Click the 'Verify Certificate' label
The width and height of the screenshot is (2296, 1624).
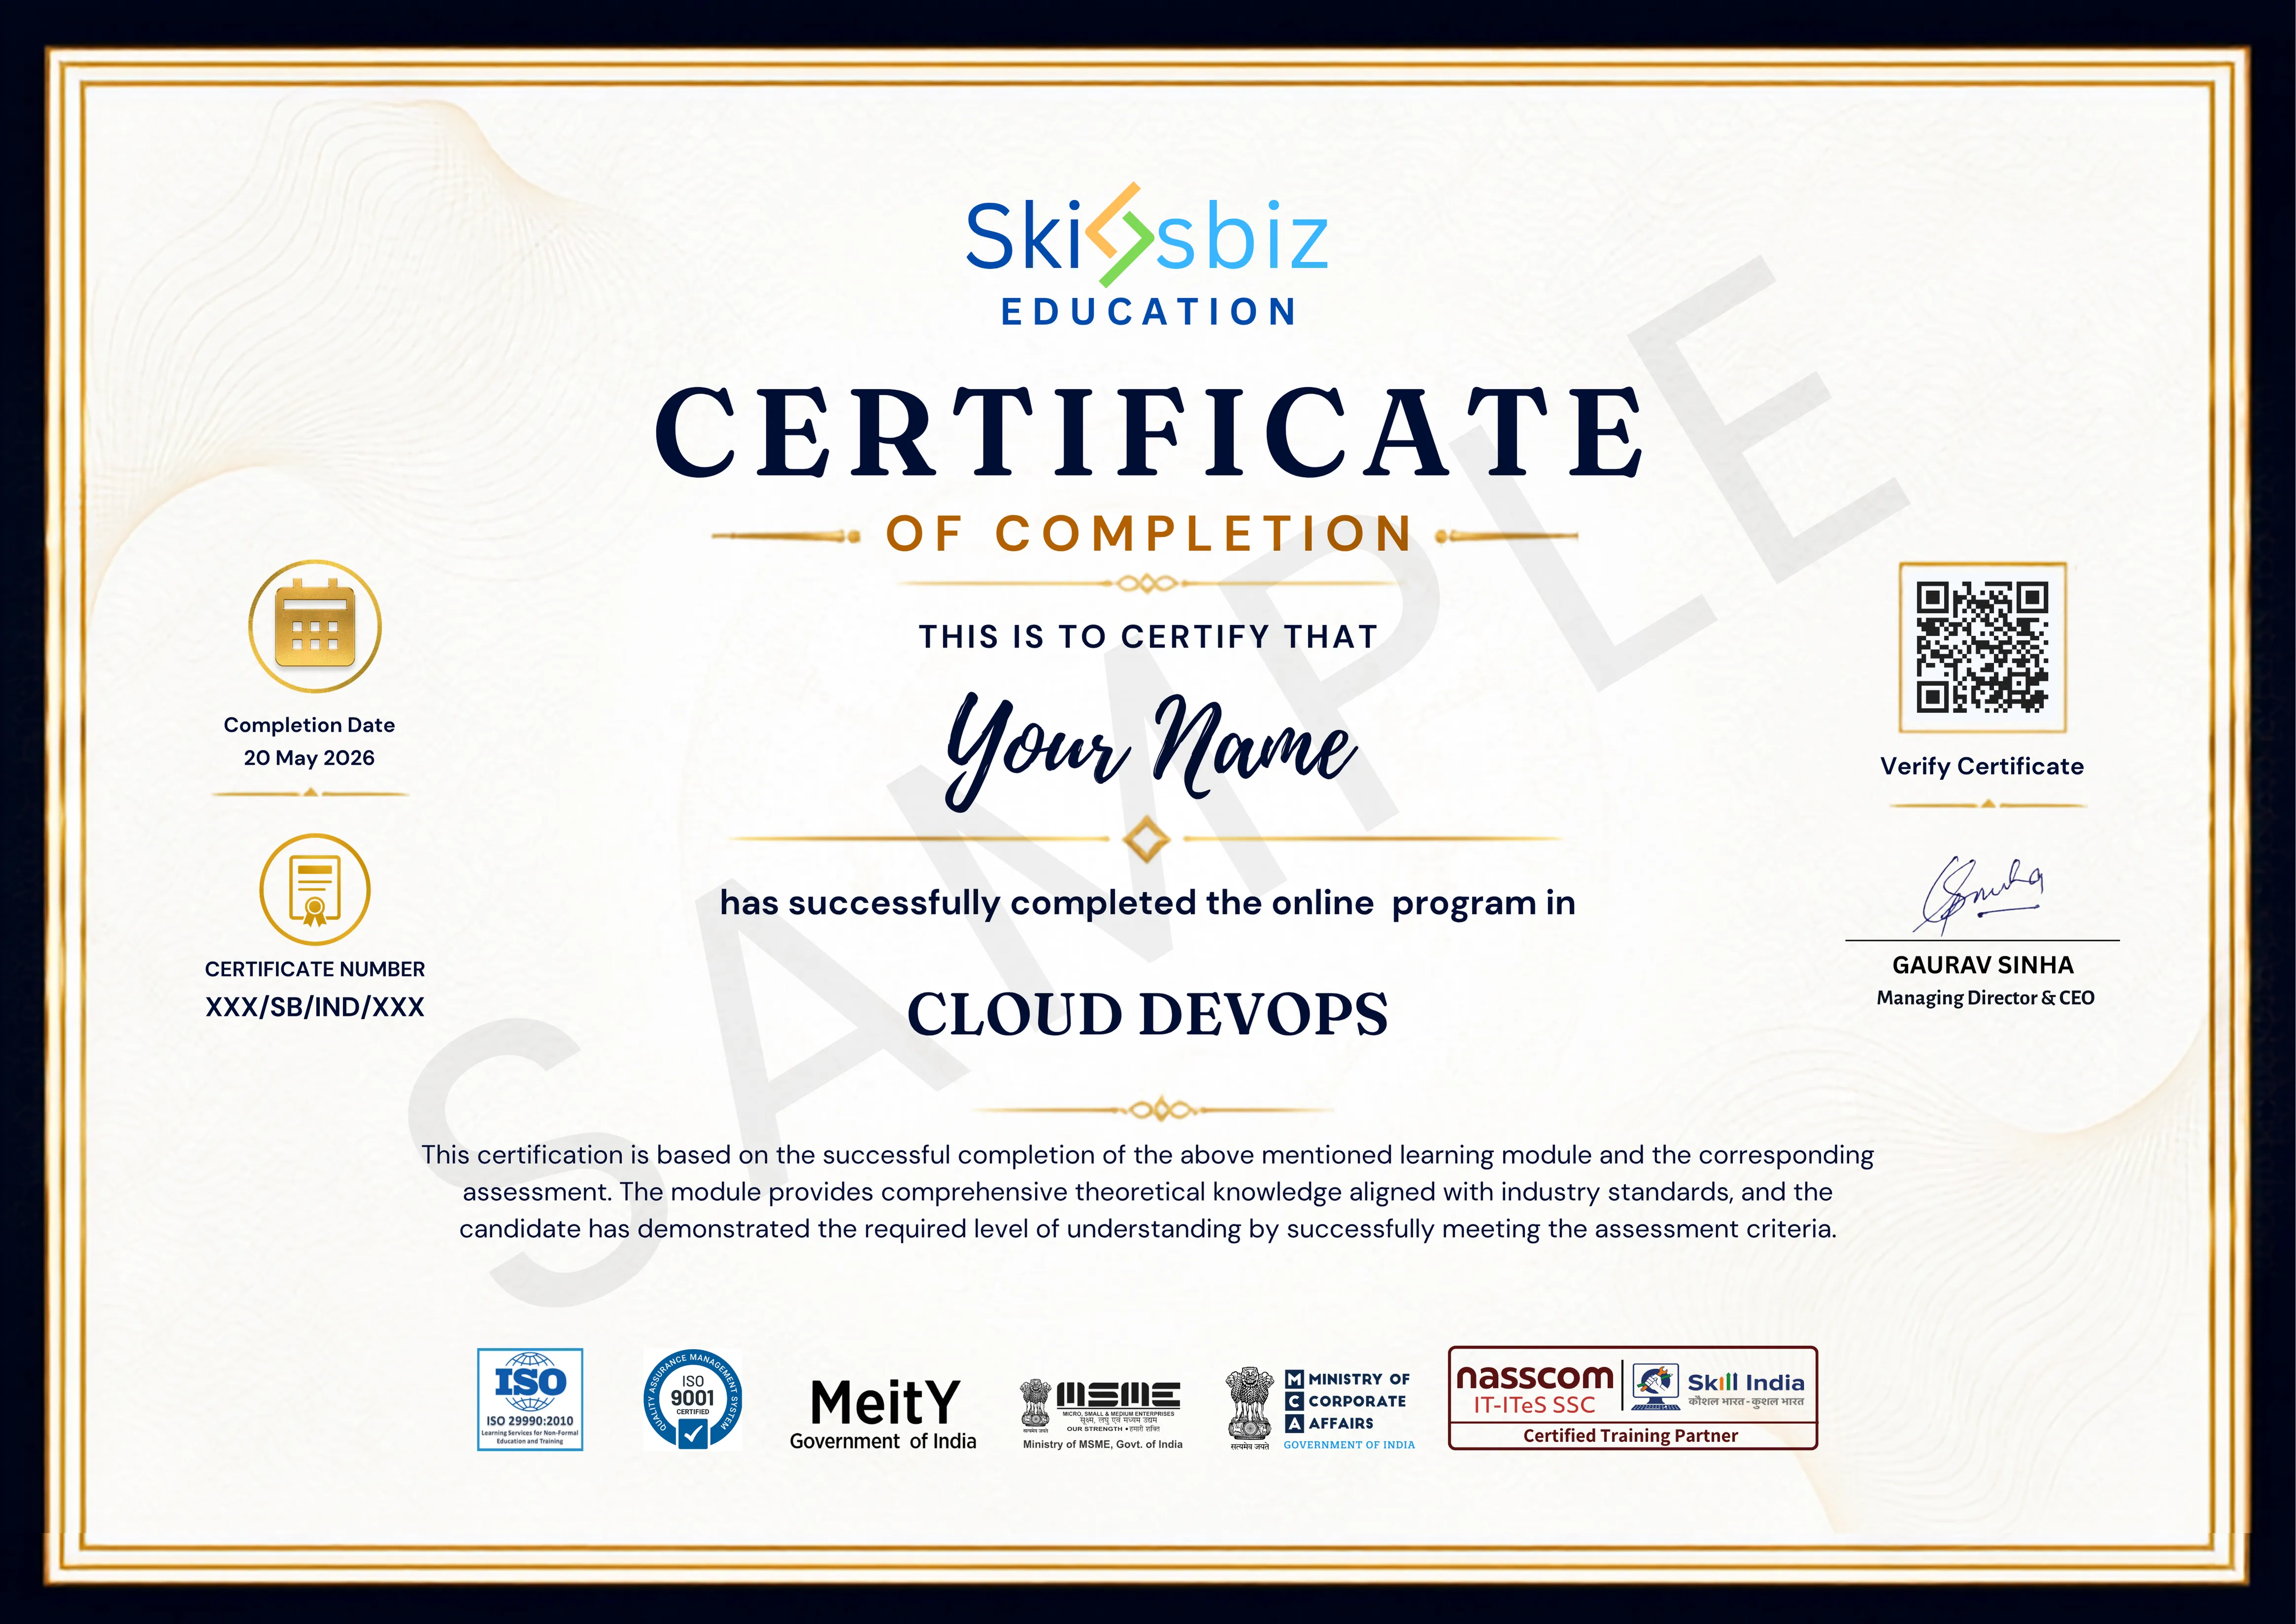pyautogui.click(x=1982, y=766)
